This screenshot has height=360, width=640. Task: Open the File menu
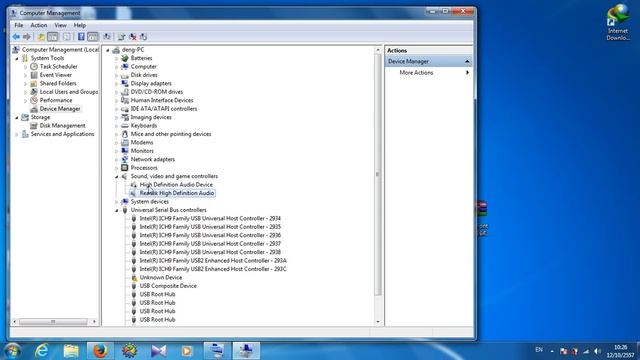click(x=19, y=25)
